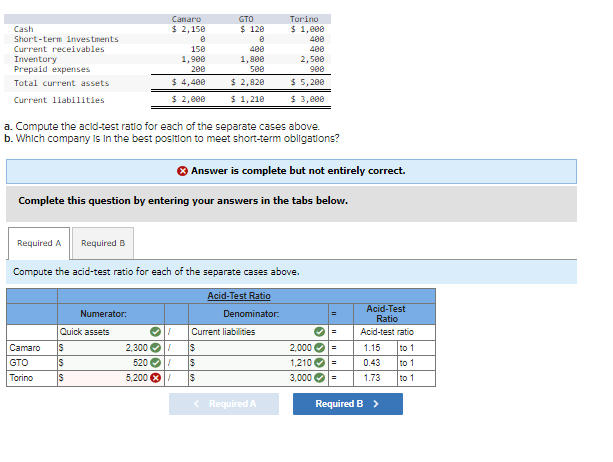Click the Camaro cash value $ 2,150
The width and height of the screenshot is (613, 462).
[x=188, y=29]
